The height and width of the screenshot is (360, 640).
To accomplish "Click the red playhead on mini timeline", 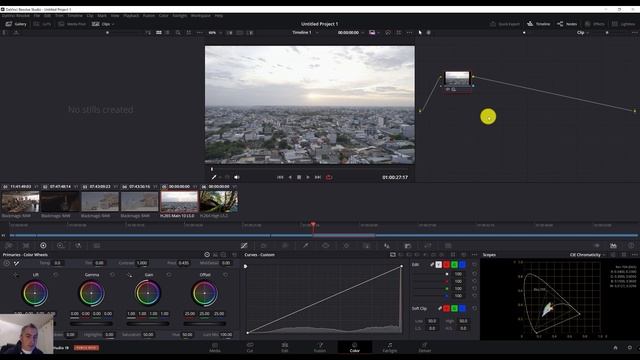I will 313,224.
